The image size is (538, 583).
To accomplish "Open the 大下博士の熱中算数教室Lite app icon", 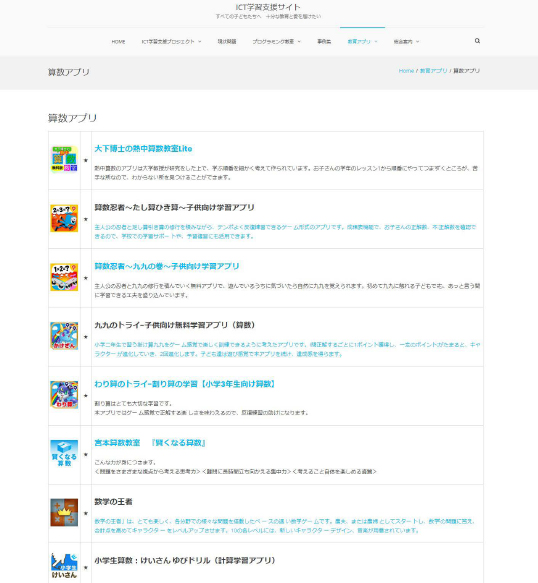I will (64, 160).
